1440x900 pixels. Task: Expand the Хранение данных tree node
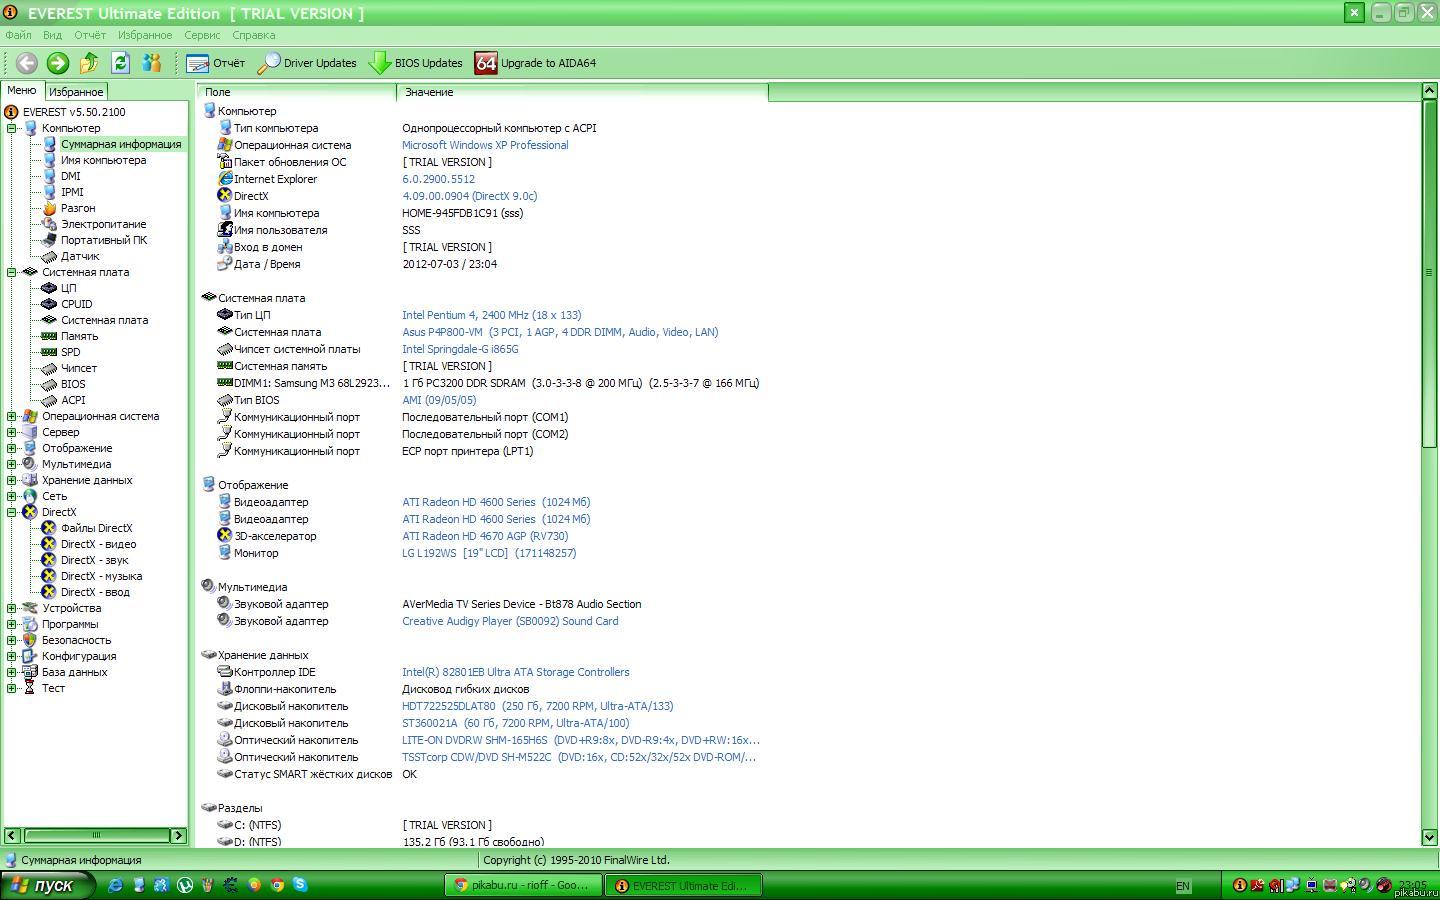12,480
